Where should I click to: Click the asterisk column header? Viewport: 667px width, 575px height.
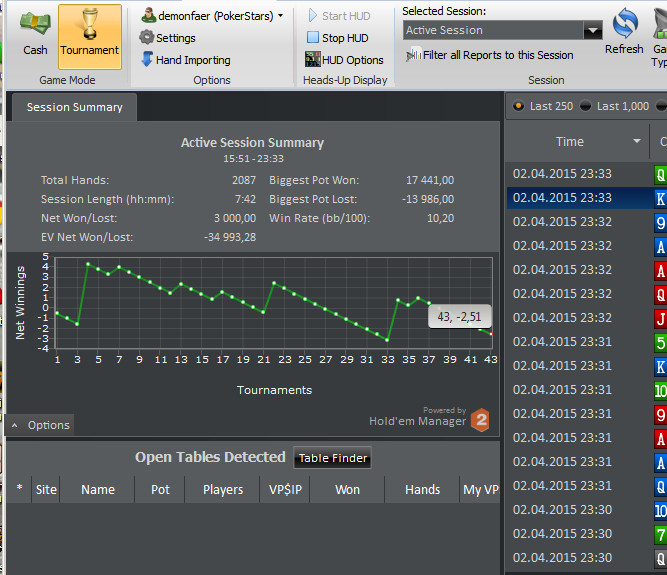pyautogui.click(x=20, y=489)
